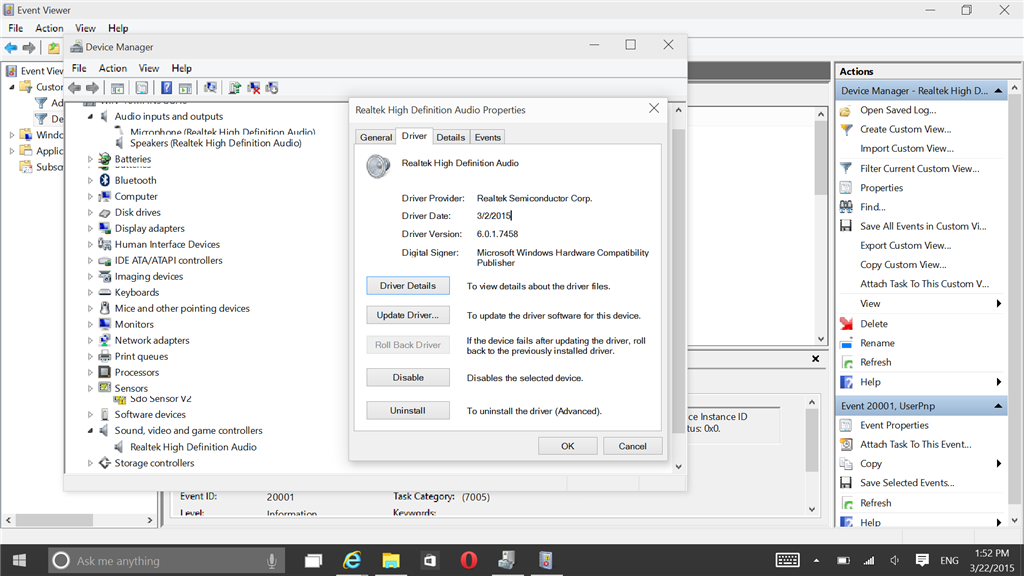Image resolution: width=1024 pixels, height=576 pixels.
Task: Open Properties sheet icon in Device Manager toolbar
Action: point(142,88)
